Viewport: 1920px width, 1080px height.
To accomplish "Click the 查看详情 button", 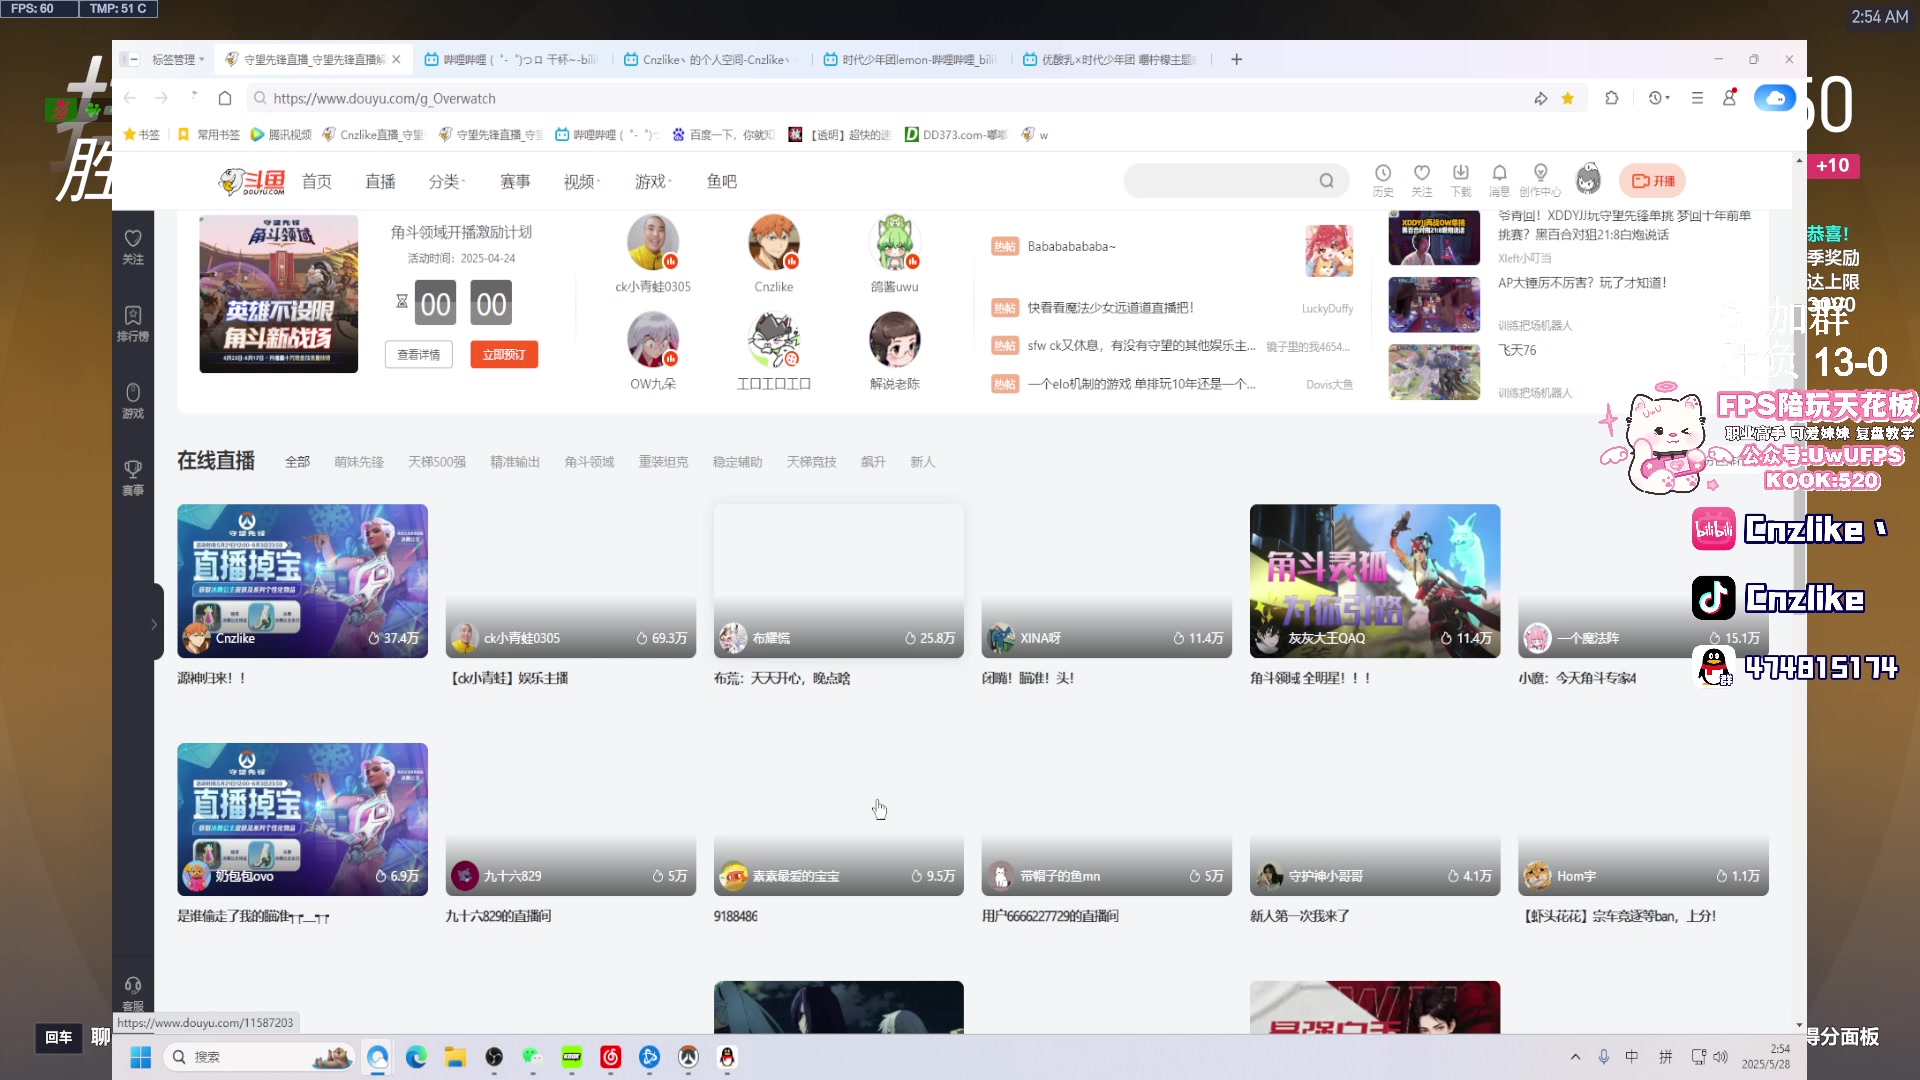I will click(419, 354).
